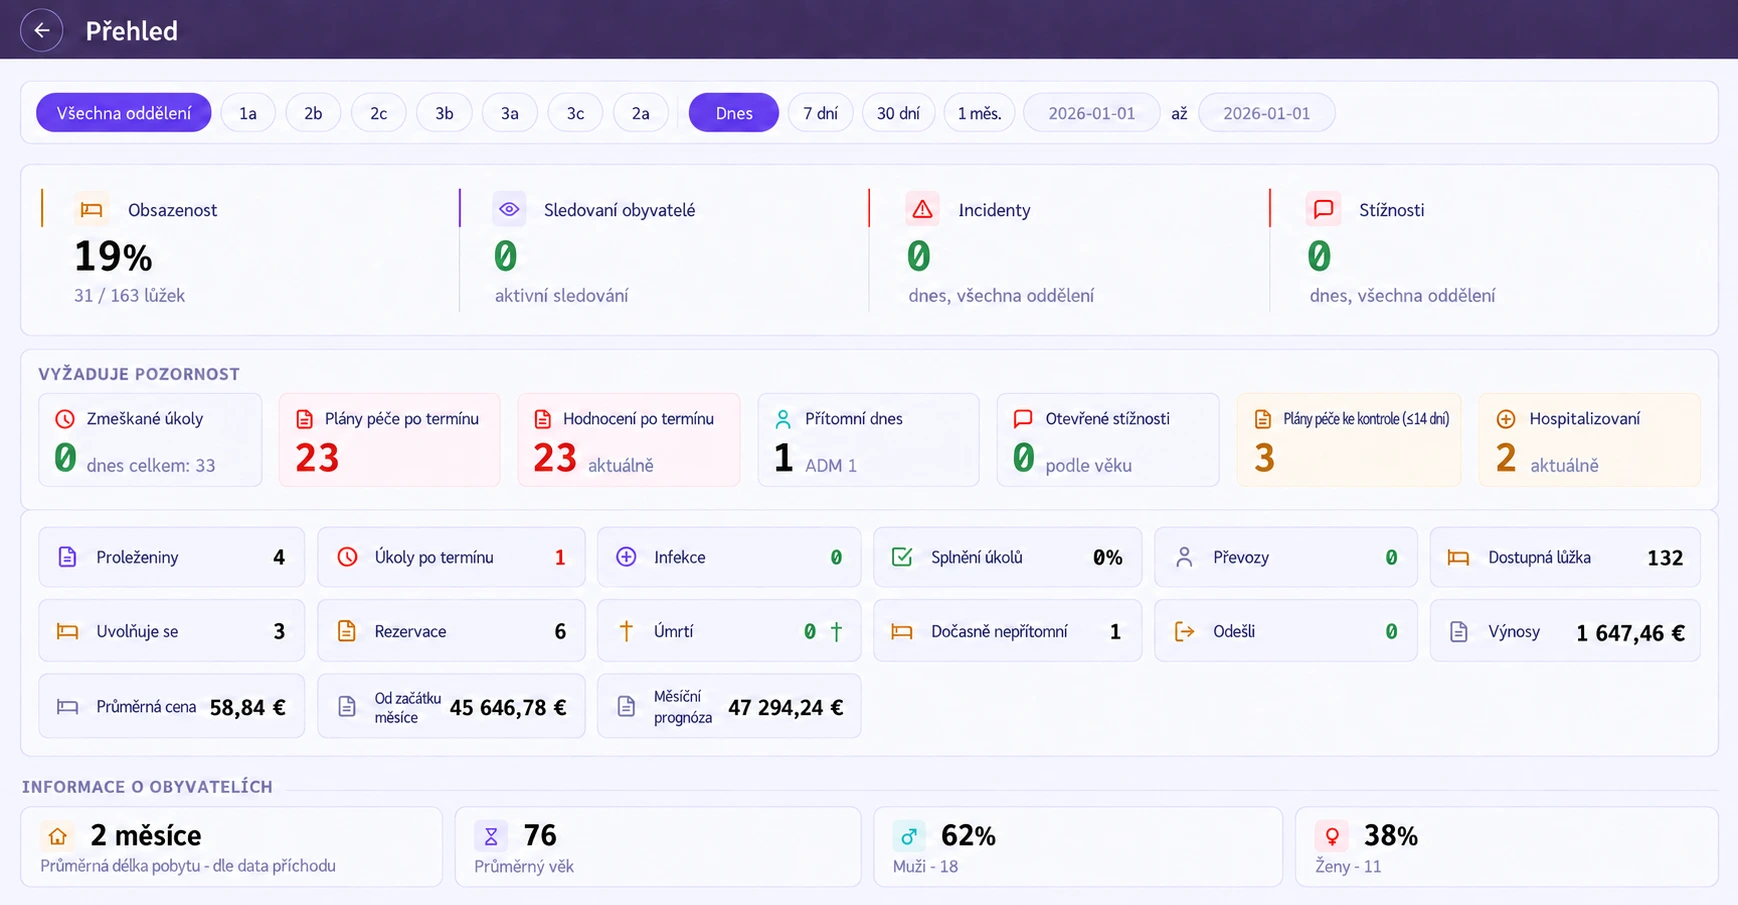Select the Všechna oddělení filter

(x=124, y=113)
